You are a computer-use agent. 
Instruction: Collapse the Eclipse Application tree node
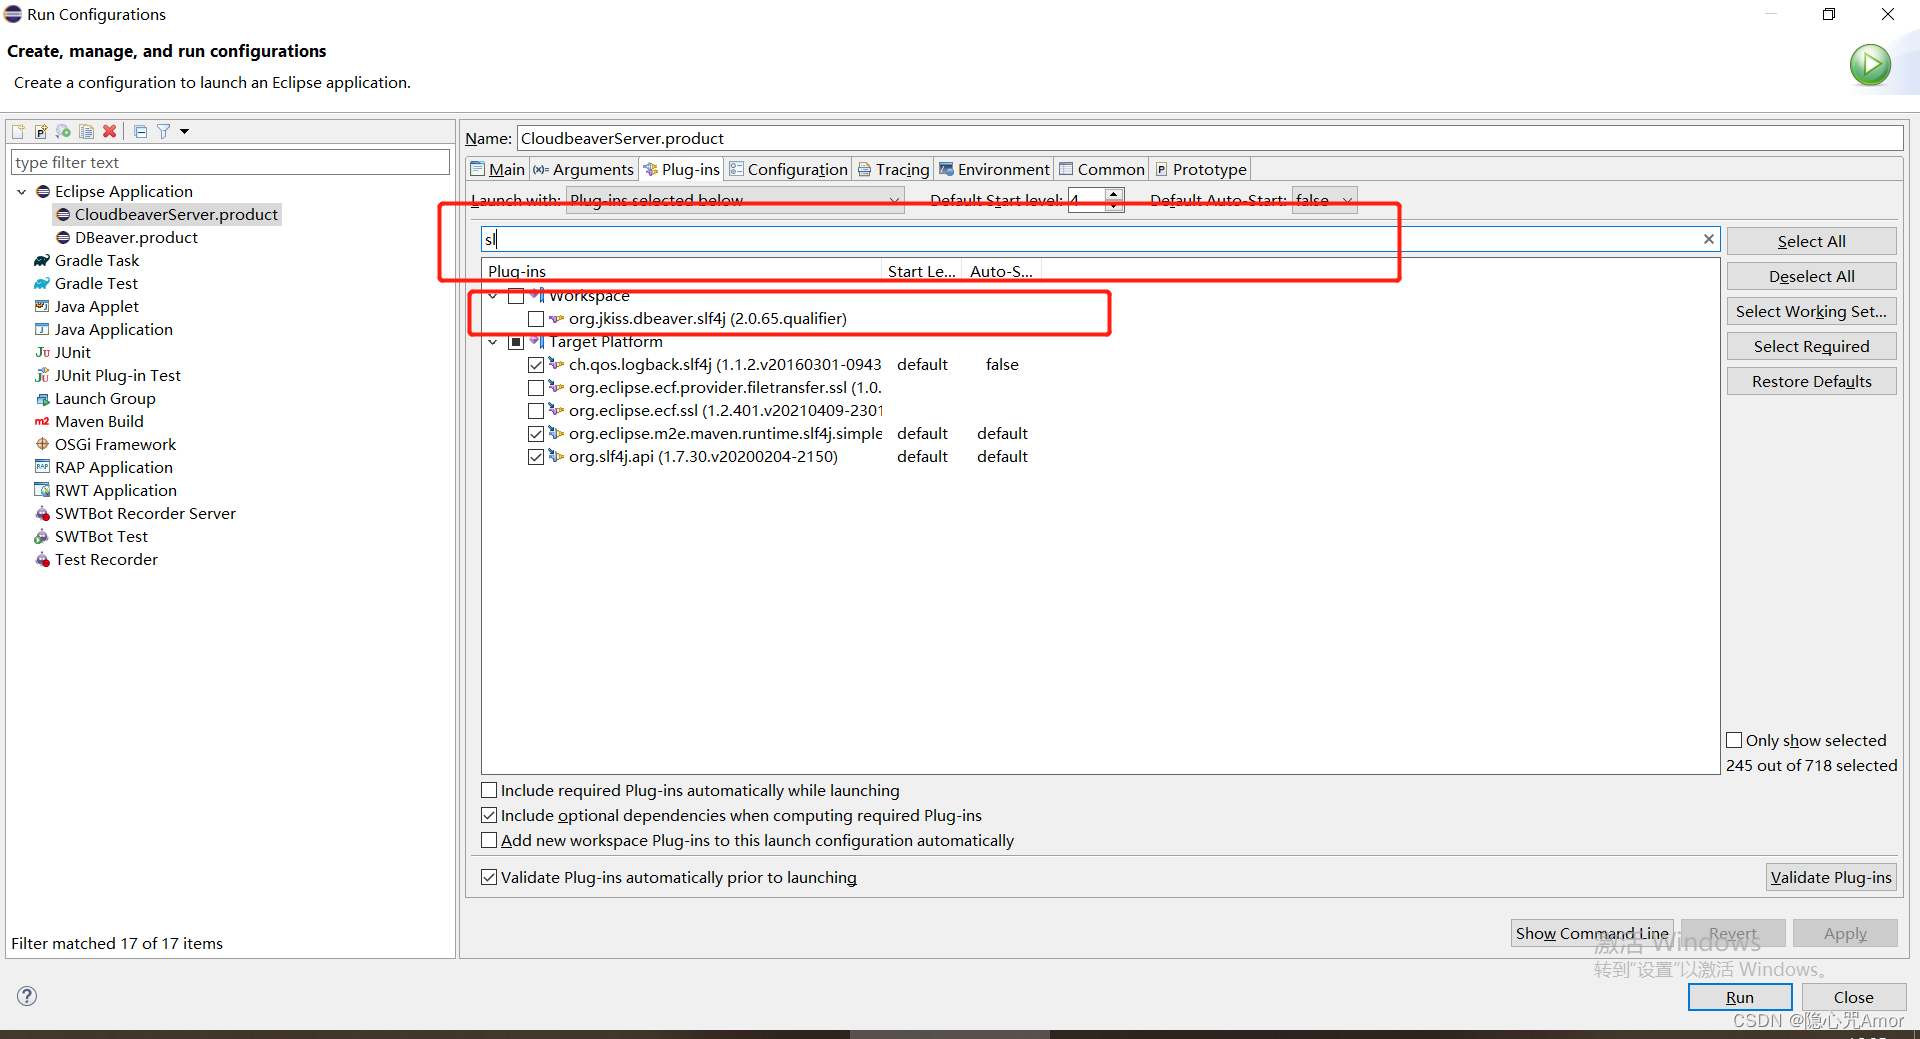[22, 191]
